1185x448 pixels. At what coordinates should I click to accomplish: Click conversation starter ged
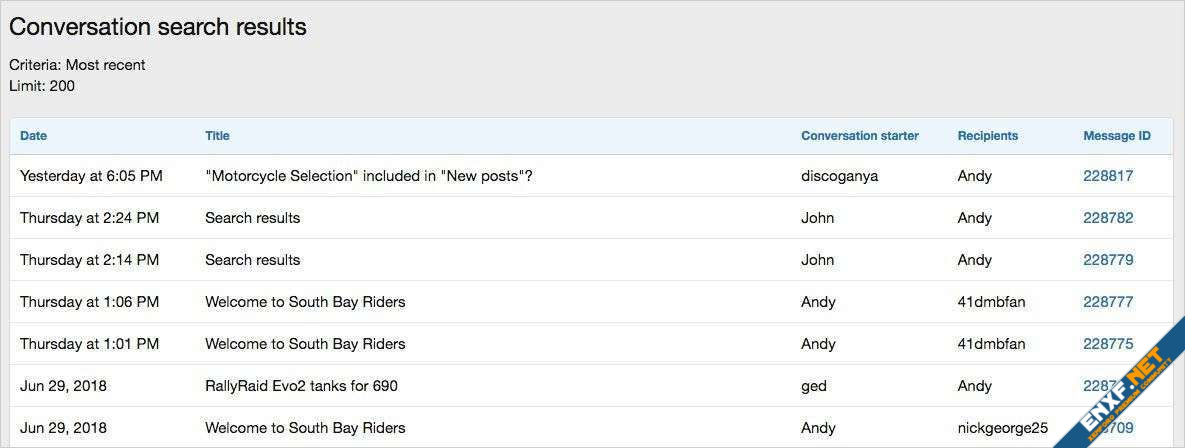coord(813,386)
